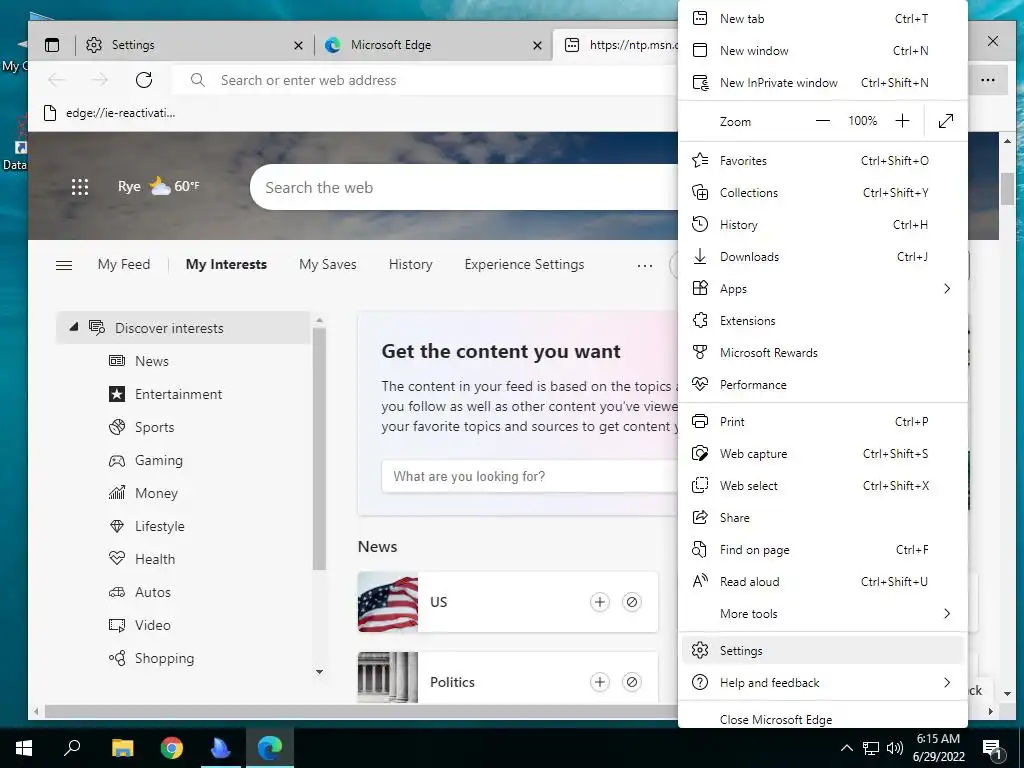The image size is (1024, 768).
Task: Open the hamburger menu beside My Feed
Action: coord(64,265)
